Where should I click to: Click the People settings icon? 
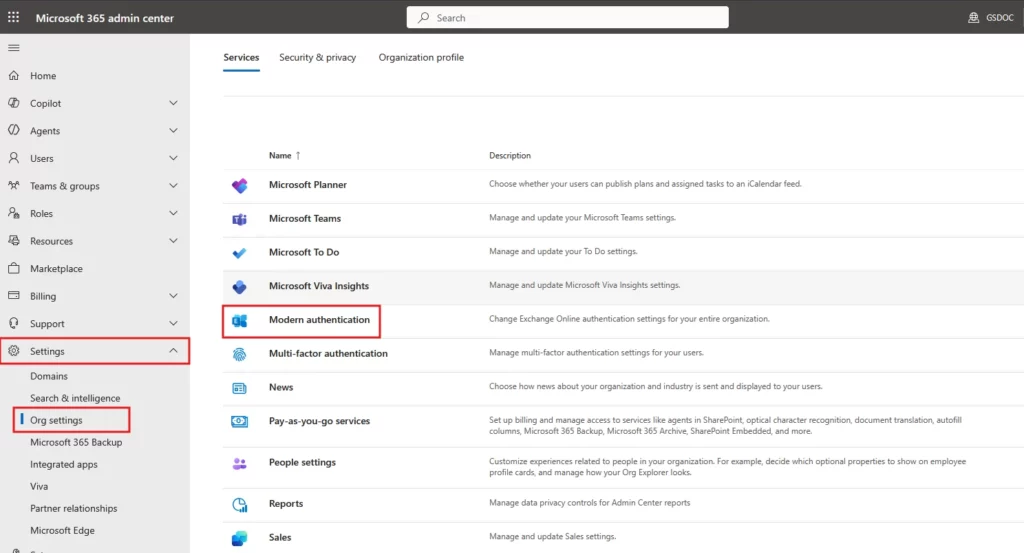coord(240,464)
